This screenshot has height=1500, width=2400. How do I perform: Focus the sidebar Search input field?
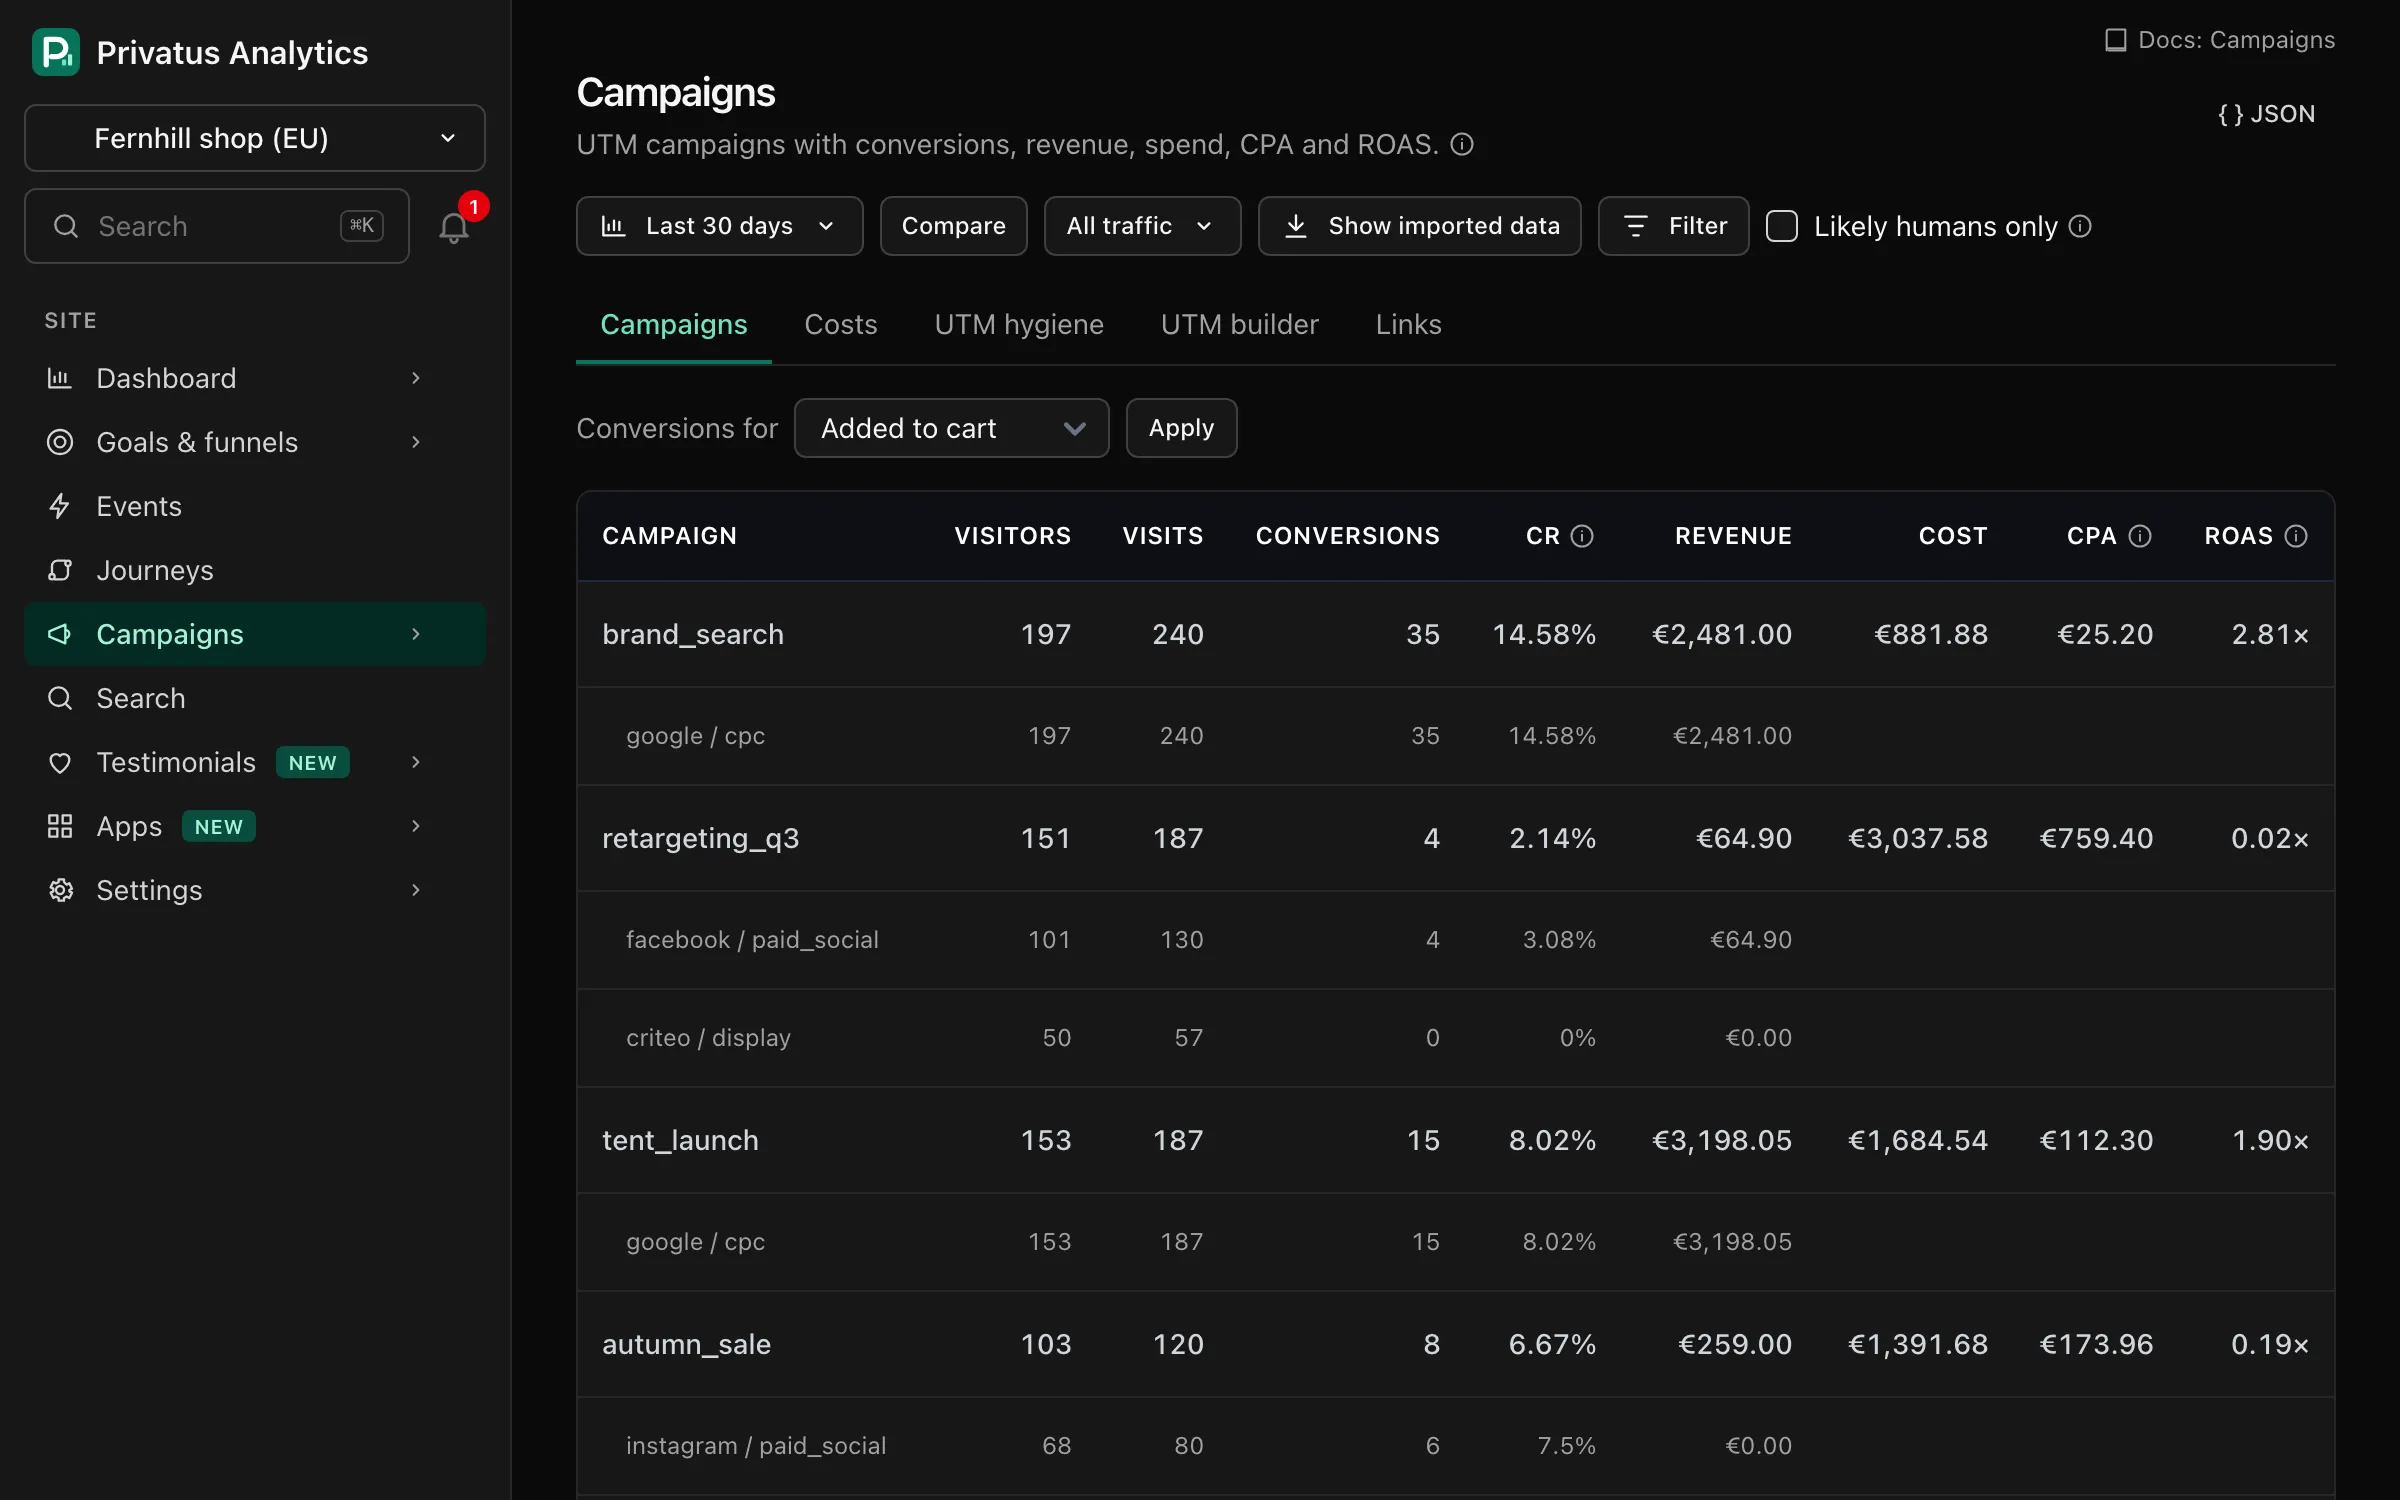pos(217,226)
